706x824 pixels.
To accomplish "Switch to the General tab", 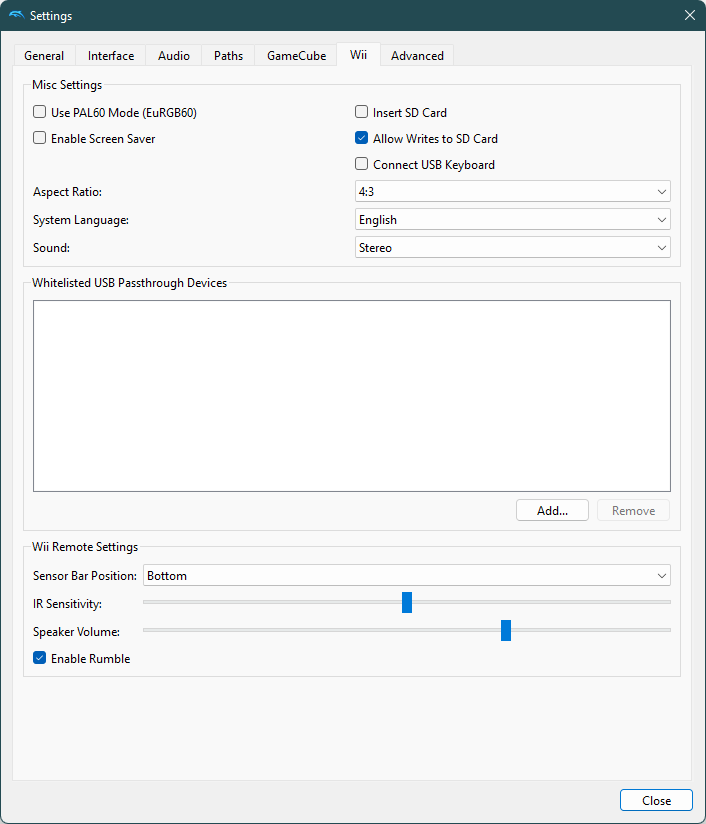I will tap(44, 56).
